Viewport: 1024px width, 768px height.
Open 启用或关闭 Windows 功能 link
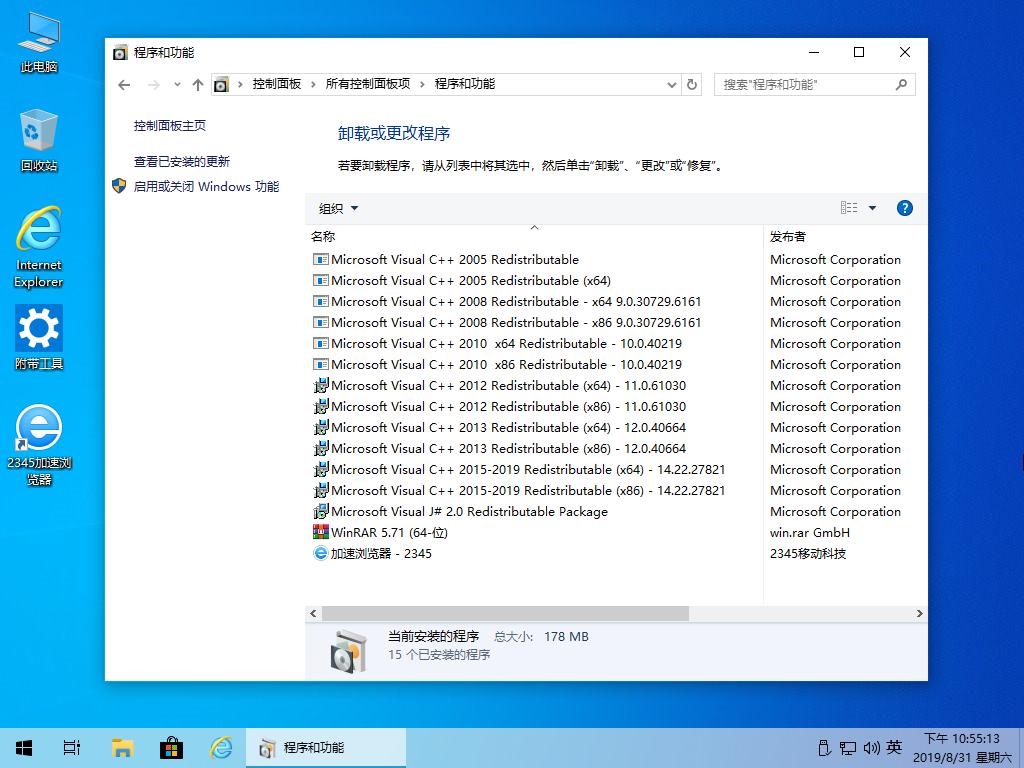coord(206,187)
